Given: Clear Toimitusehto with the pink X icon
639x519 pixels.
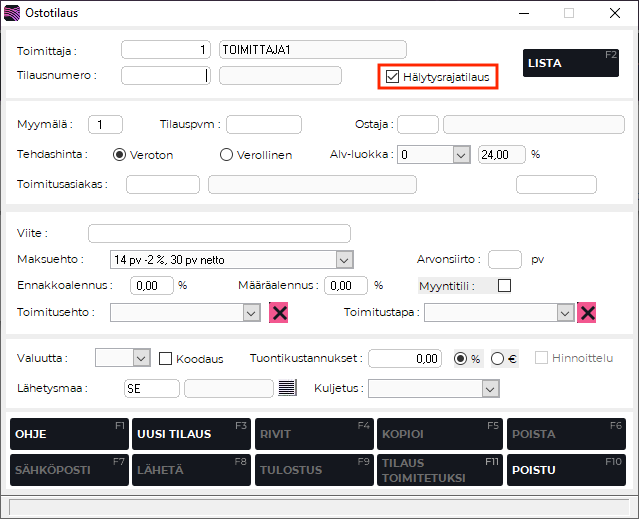Looking at the screenshot, I should (x=280, y=313).
